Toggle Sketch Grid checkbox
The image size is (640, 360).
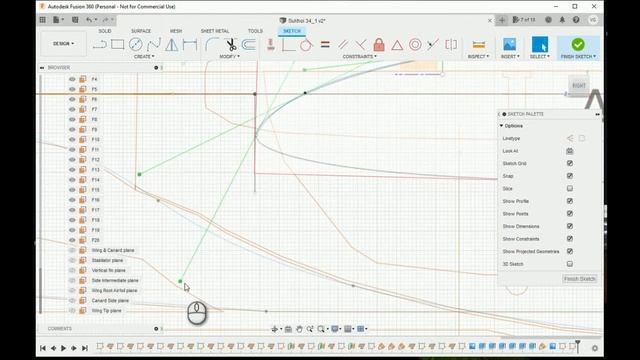click(x=570, y=163)
